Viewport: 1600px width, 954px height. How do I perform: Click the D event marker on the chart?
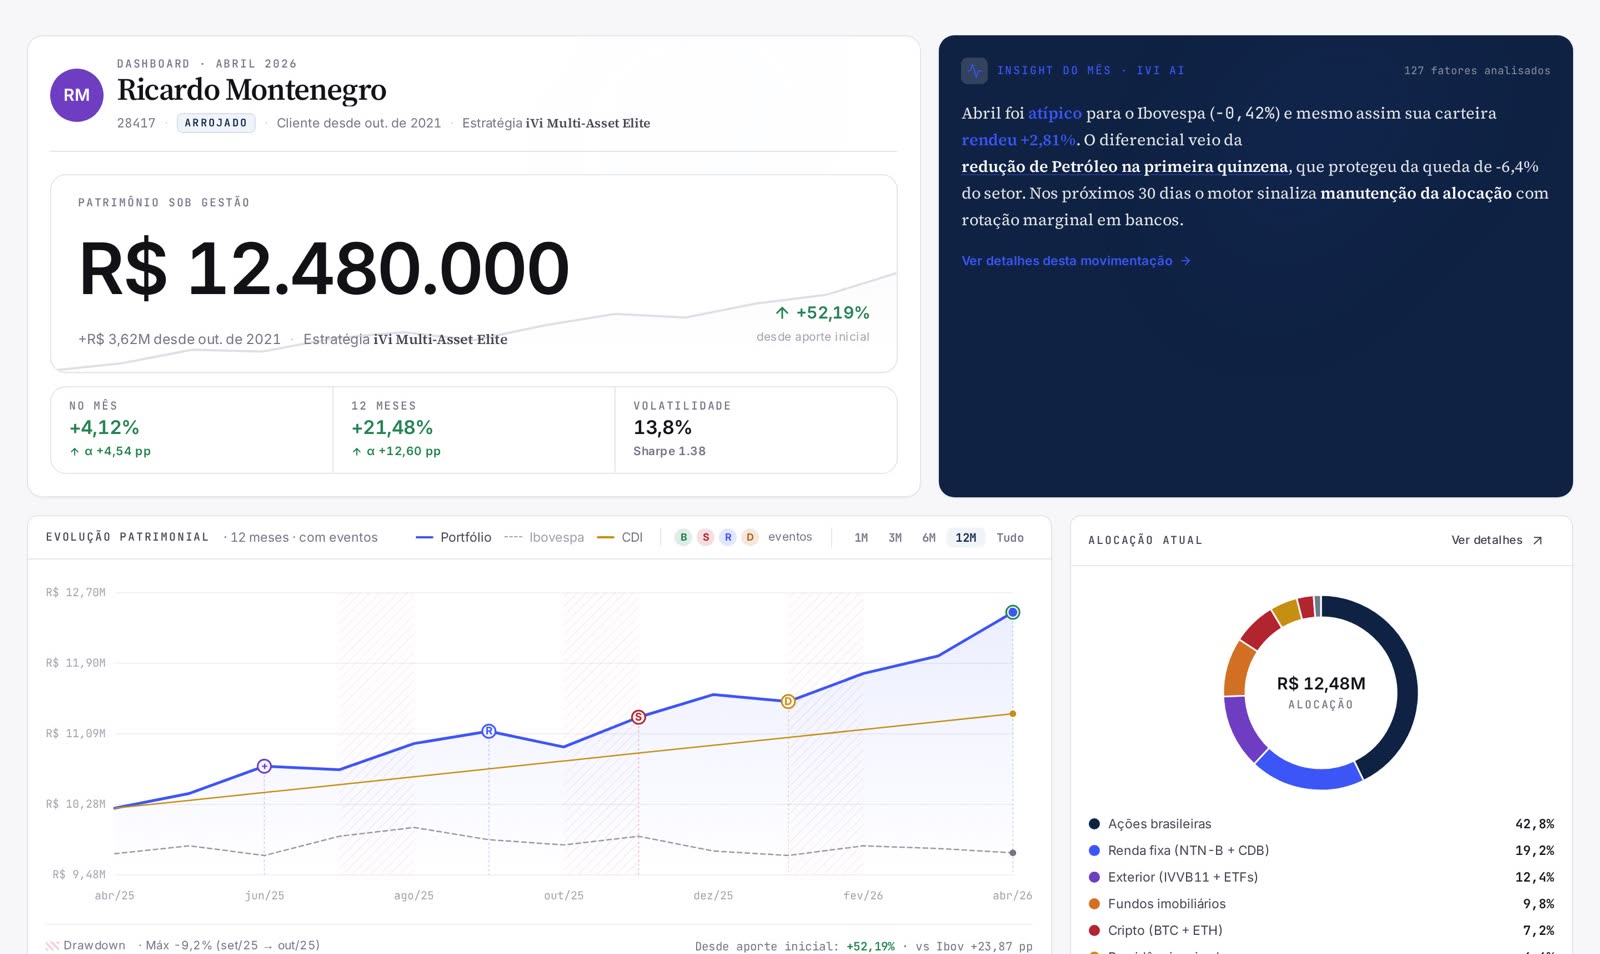pyautogui.click(x=788, y=702)
